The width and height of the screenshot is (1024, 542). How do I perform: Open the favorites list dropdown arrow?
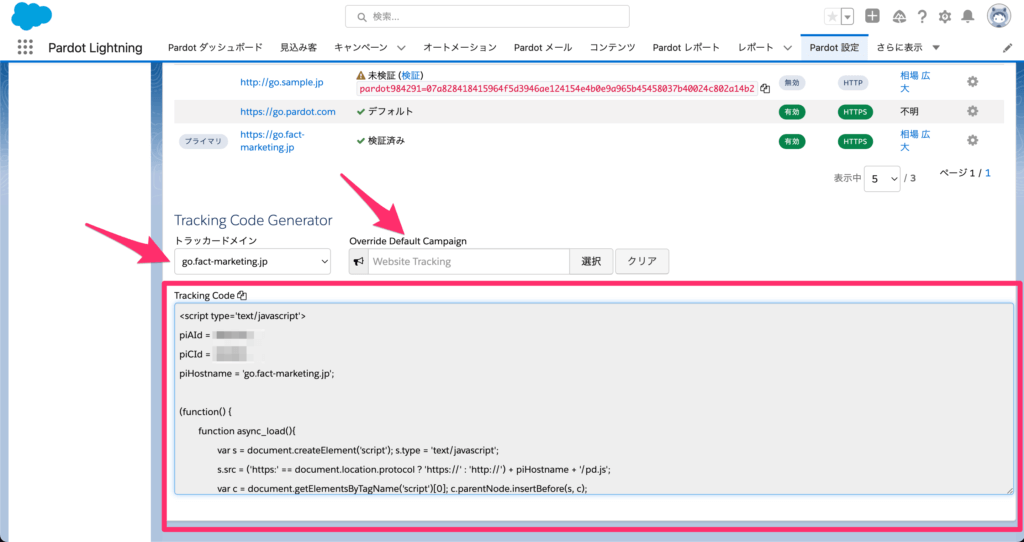[x=847, y=17]
